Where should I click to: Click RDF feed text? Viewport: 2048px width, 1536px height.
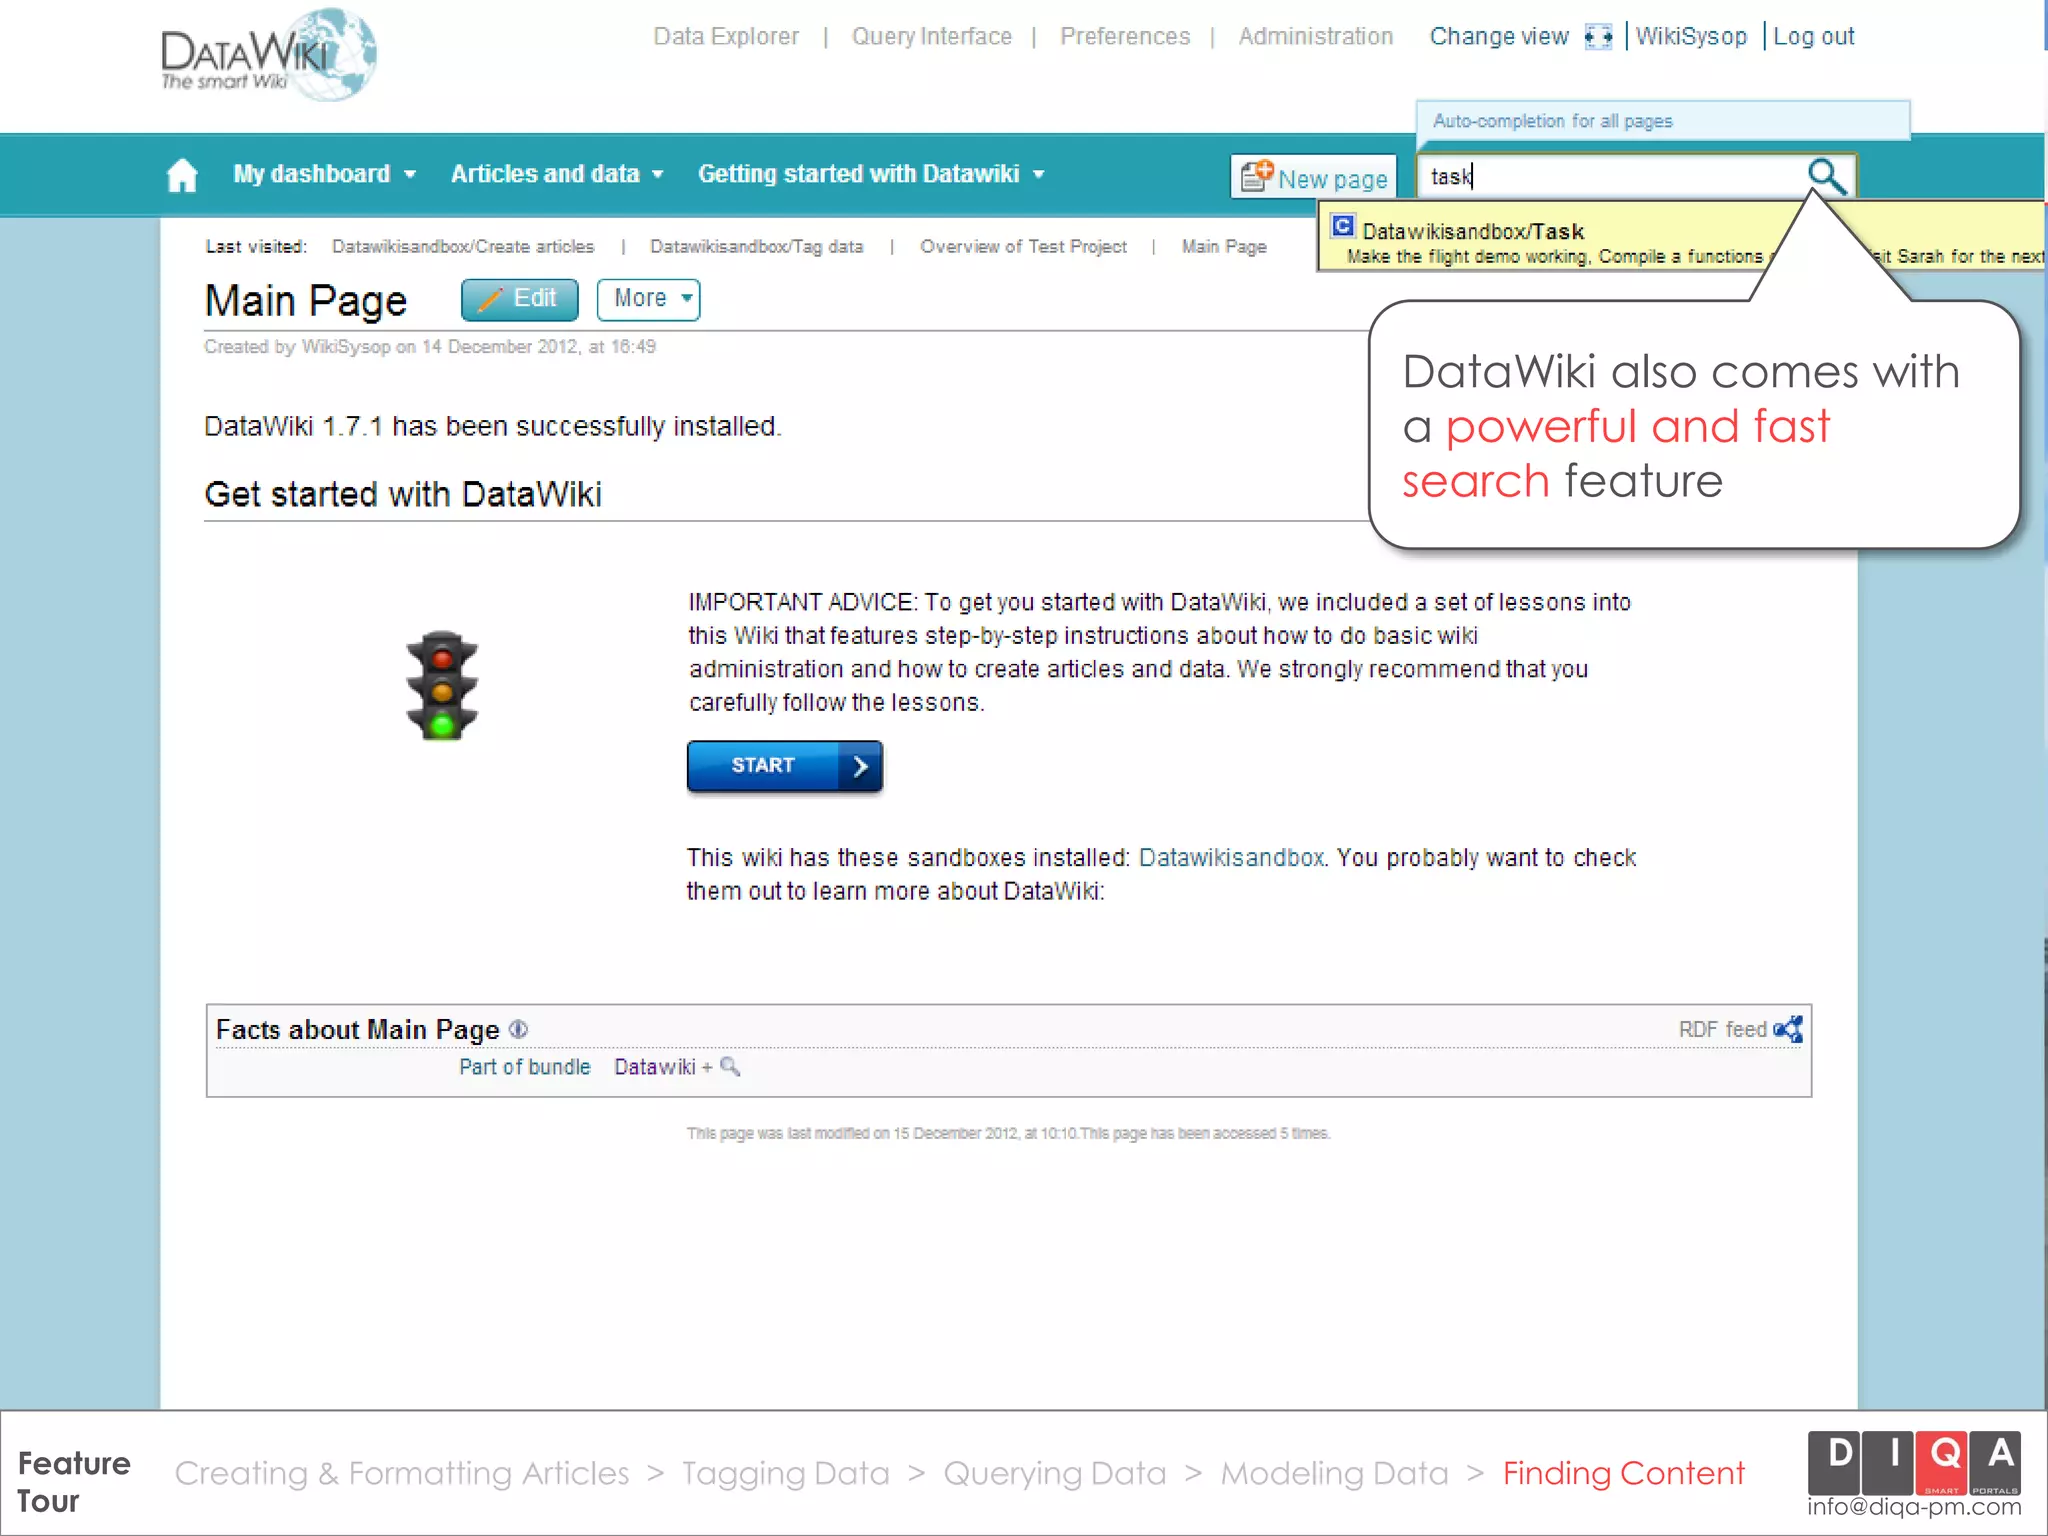tap(1722, 1029)
